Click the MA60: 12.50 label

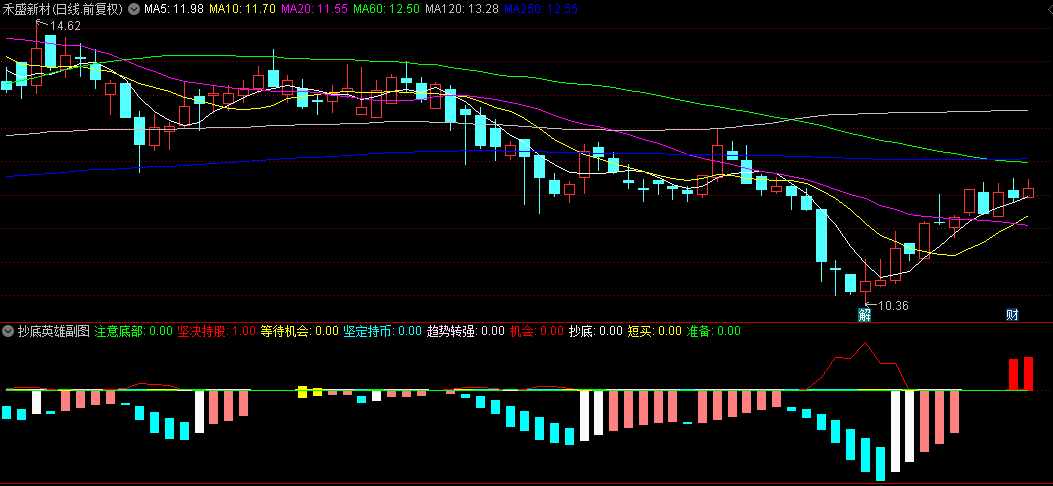[385, 9]
